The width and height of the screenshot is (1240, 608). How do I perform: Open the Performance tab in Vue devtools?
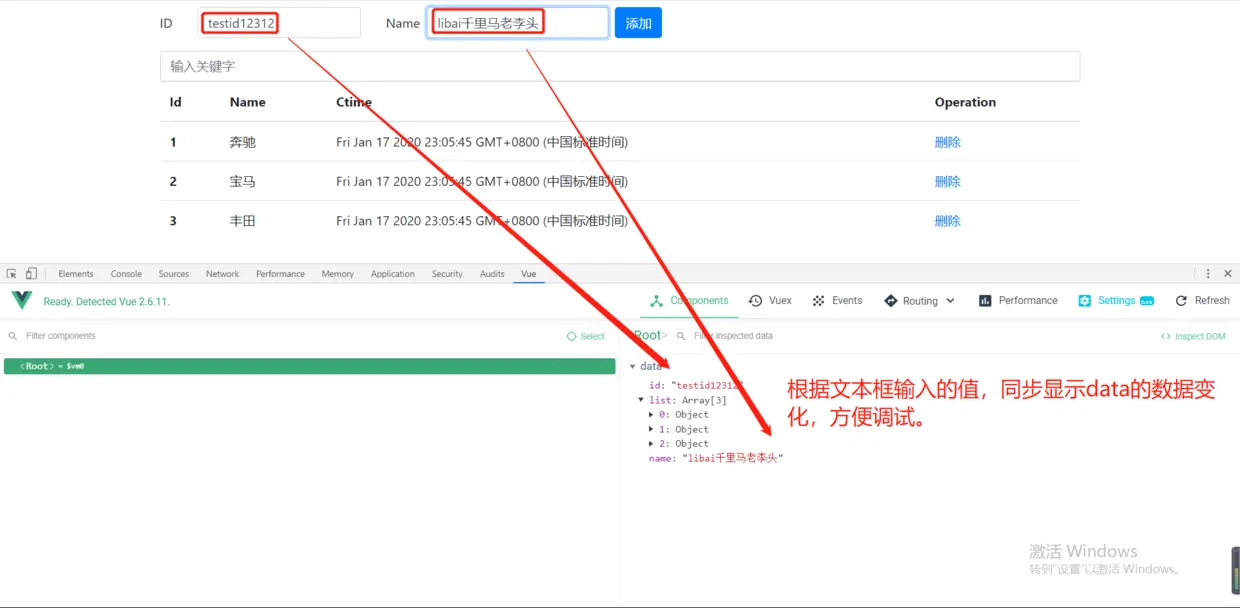[x=1018, y=300]
